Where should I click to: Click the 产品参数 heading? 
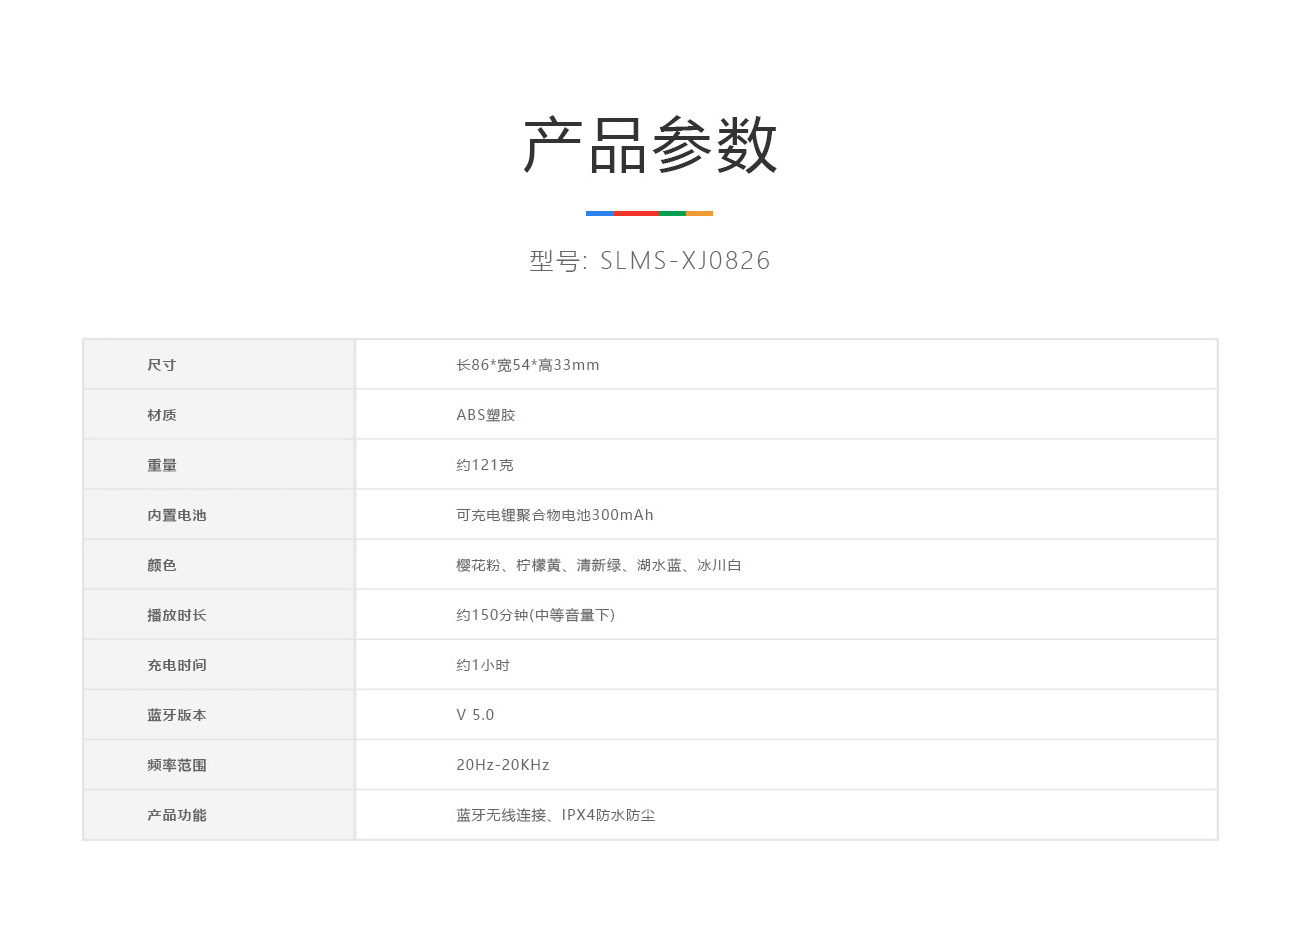pyautogui.click(x=650, y=146)
